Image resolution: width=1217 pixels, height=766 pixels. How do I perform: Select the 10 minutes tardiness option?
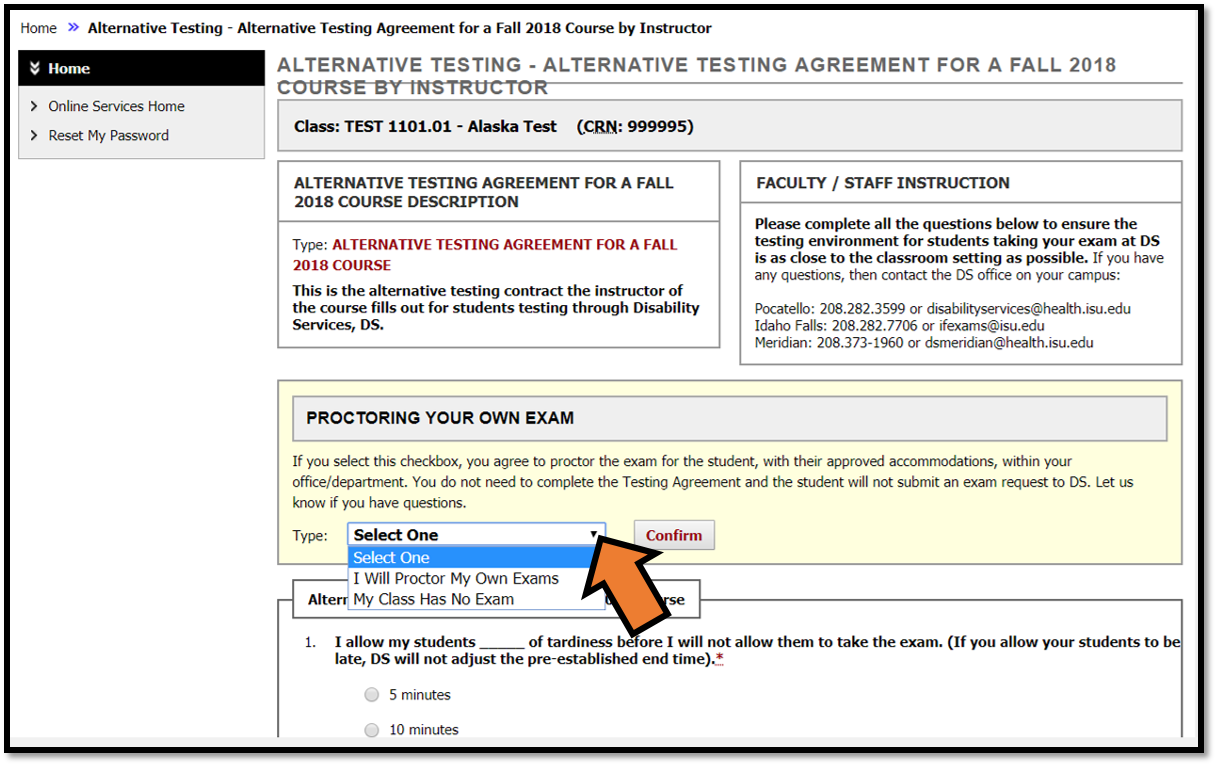point(371,729)
